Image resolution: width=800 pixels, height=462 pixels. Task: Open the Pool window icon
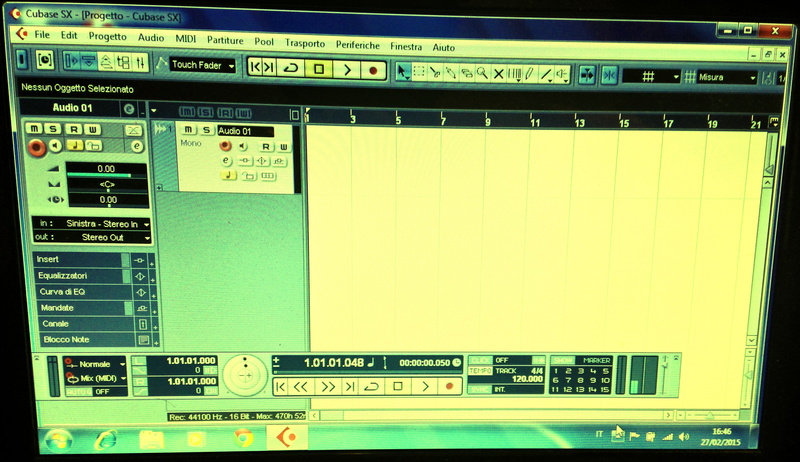123,63
